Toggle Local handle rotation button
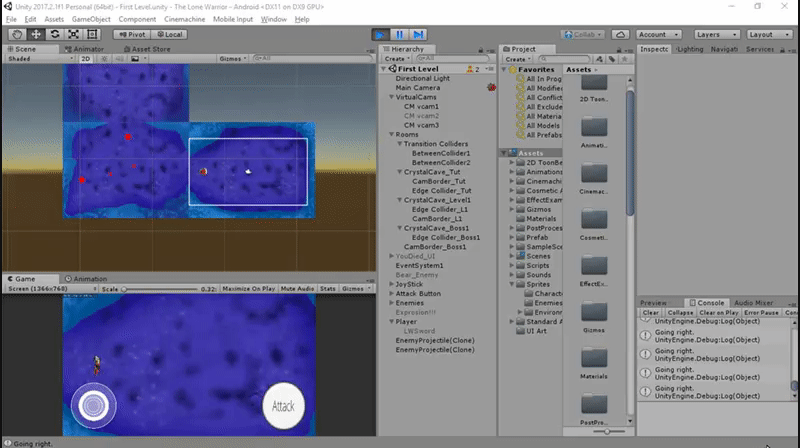 click(169, 34)
